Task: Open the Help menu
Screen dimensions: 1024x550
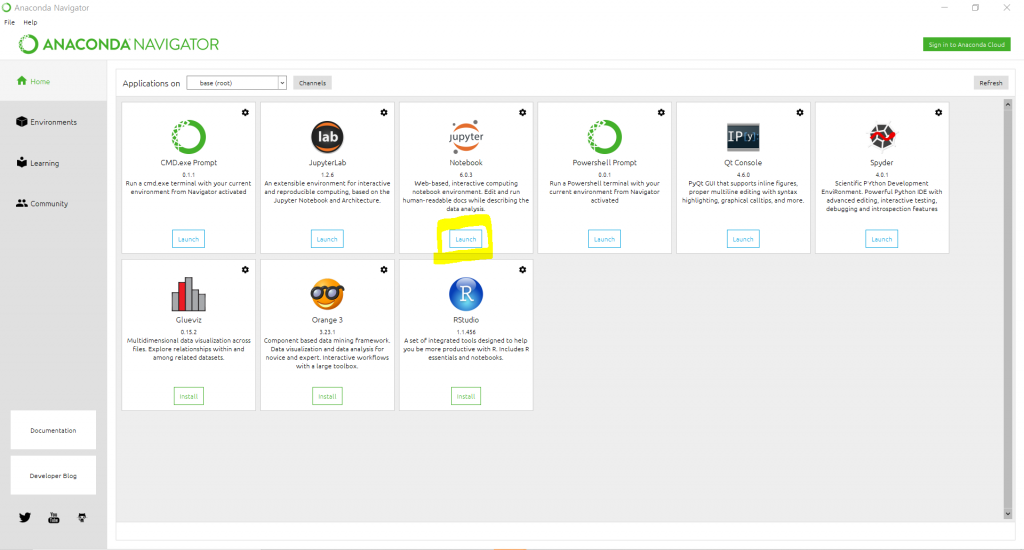Action: 30,22
